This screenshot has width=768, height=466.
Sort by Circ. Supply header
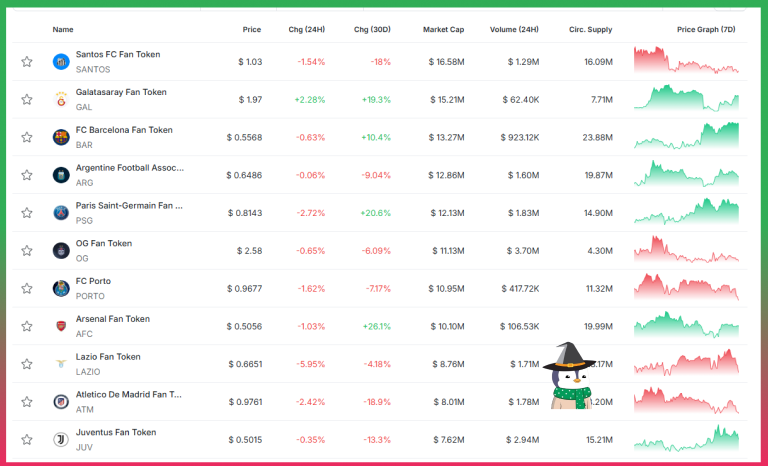coord(591,29)
